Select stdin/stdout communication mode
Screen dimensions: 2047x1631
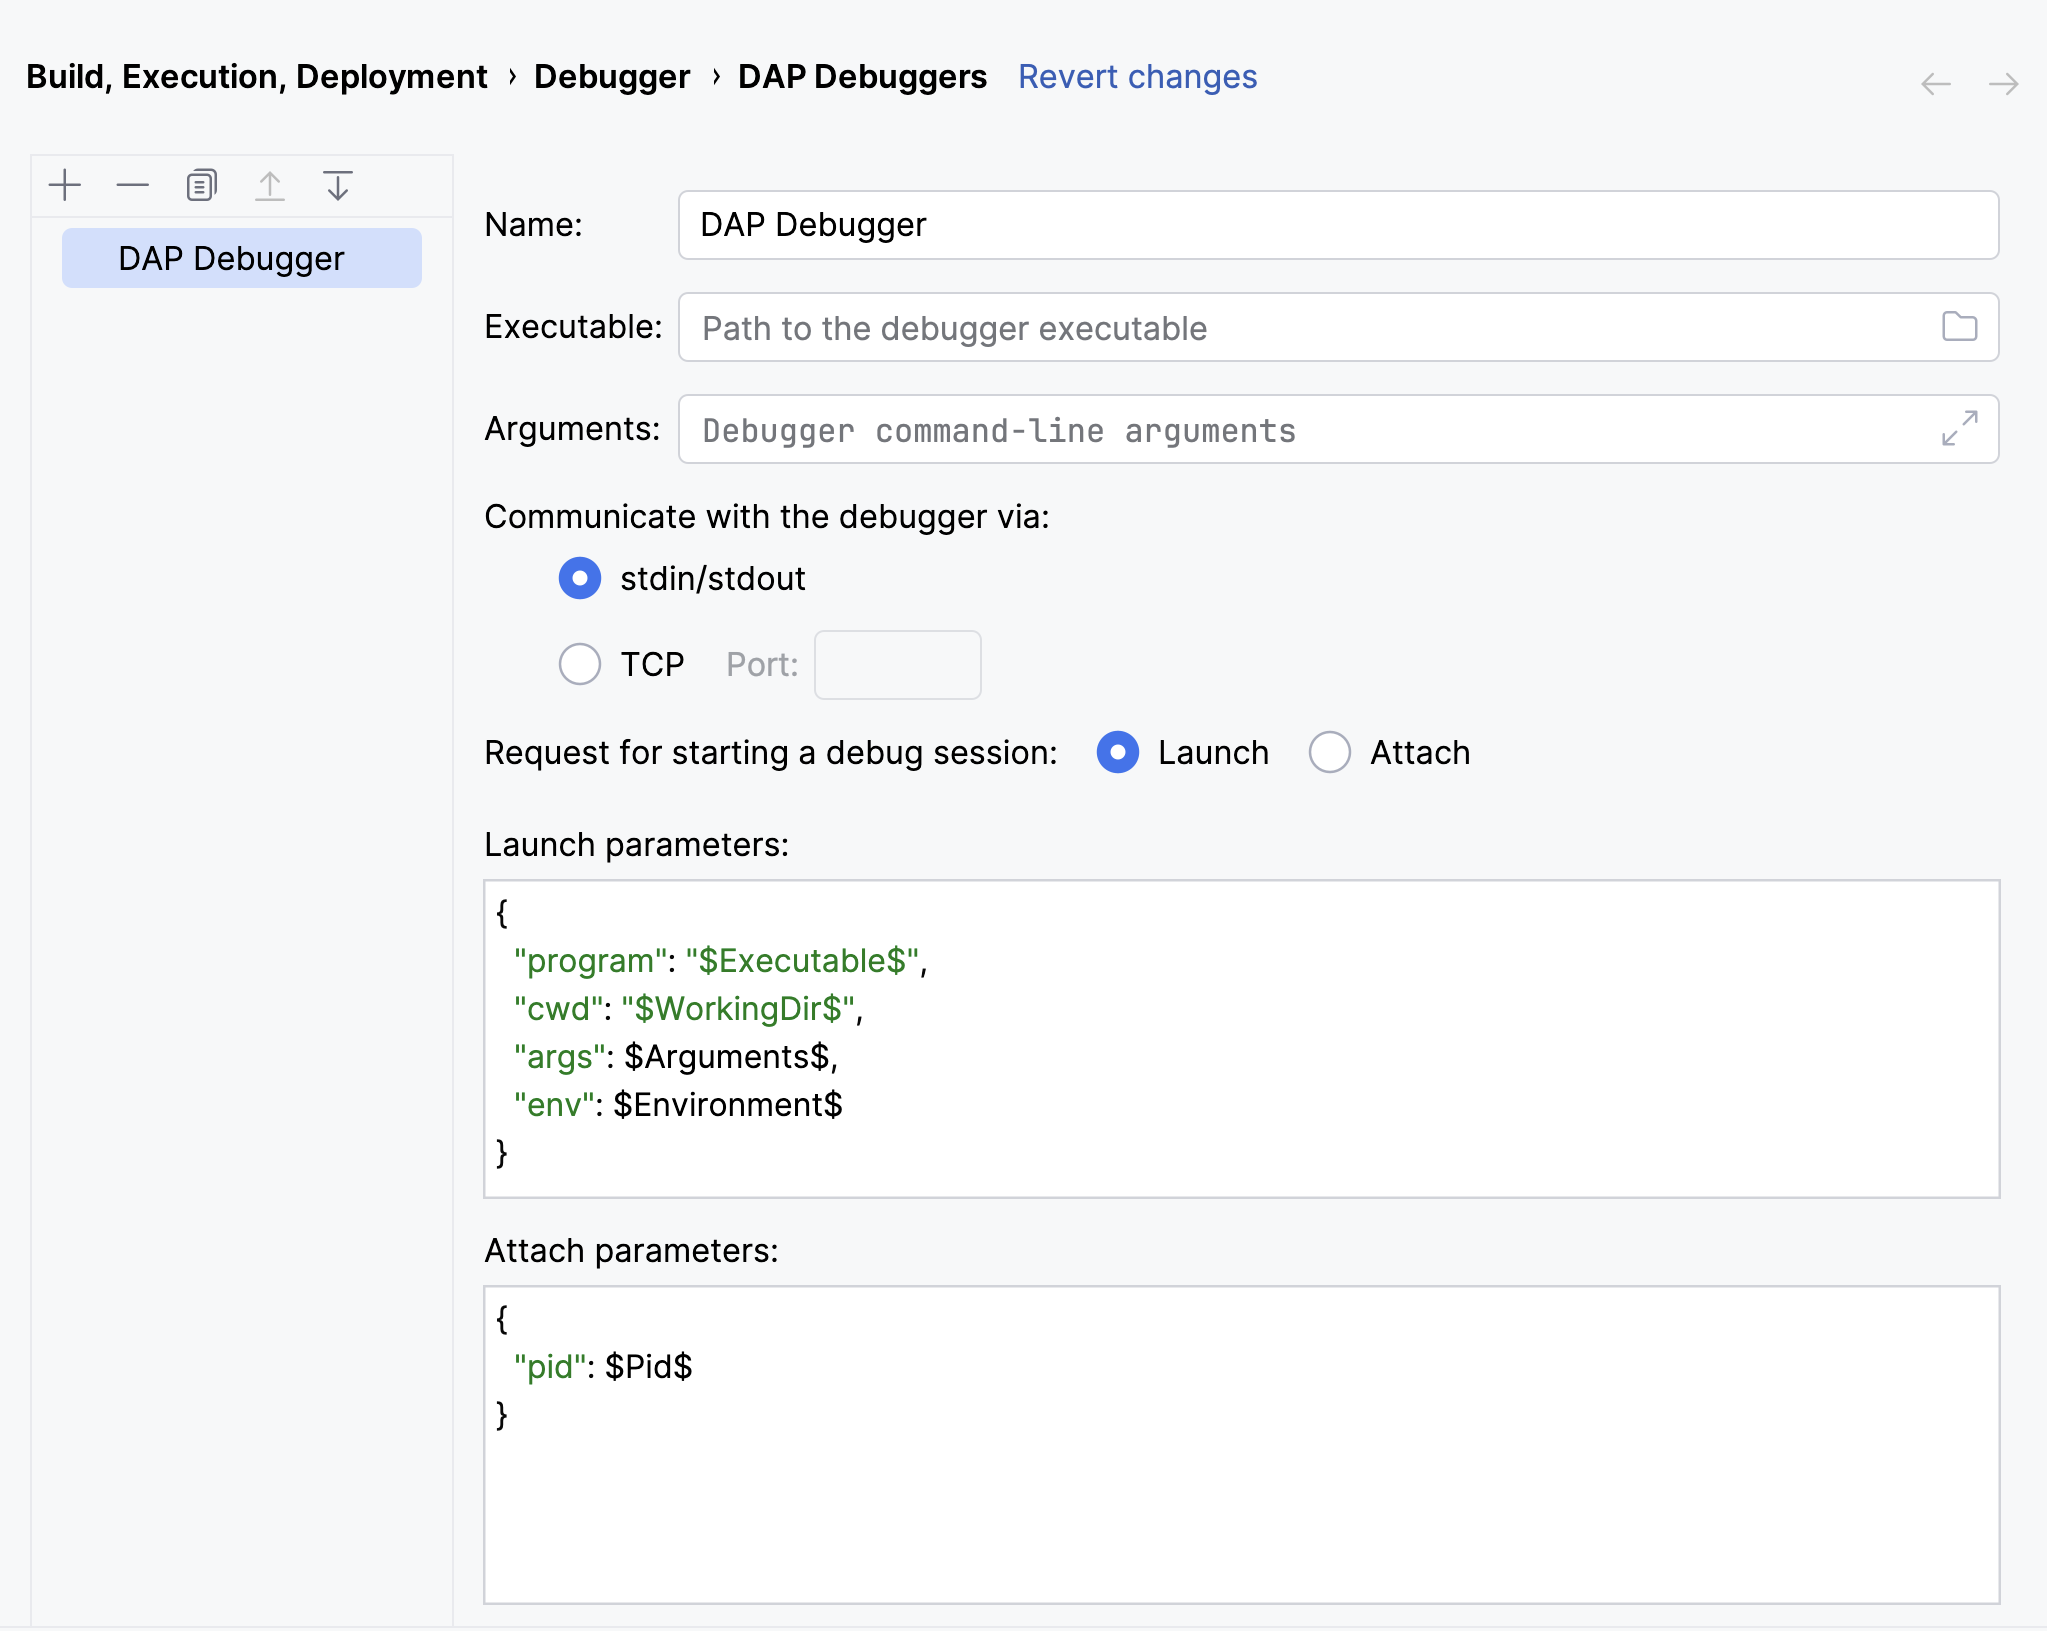click(x=580, y=578)
